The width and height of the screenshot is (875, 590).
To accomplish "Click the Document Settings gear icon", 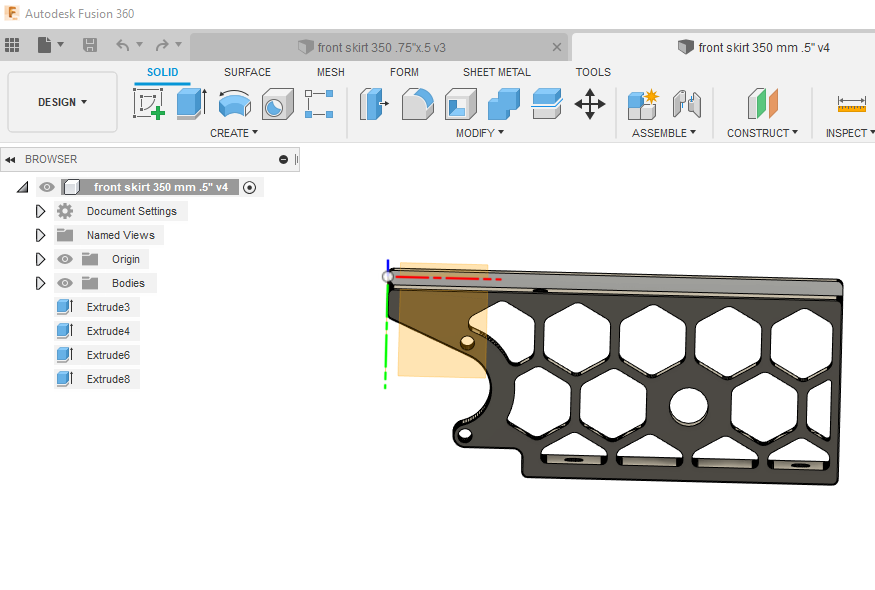I will point(65,211).
